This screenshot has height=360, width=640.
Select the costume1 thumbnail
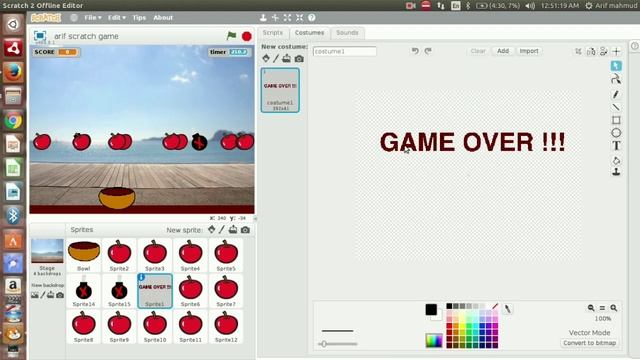pos(280,90)
